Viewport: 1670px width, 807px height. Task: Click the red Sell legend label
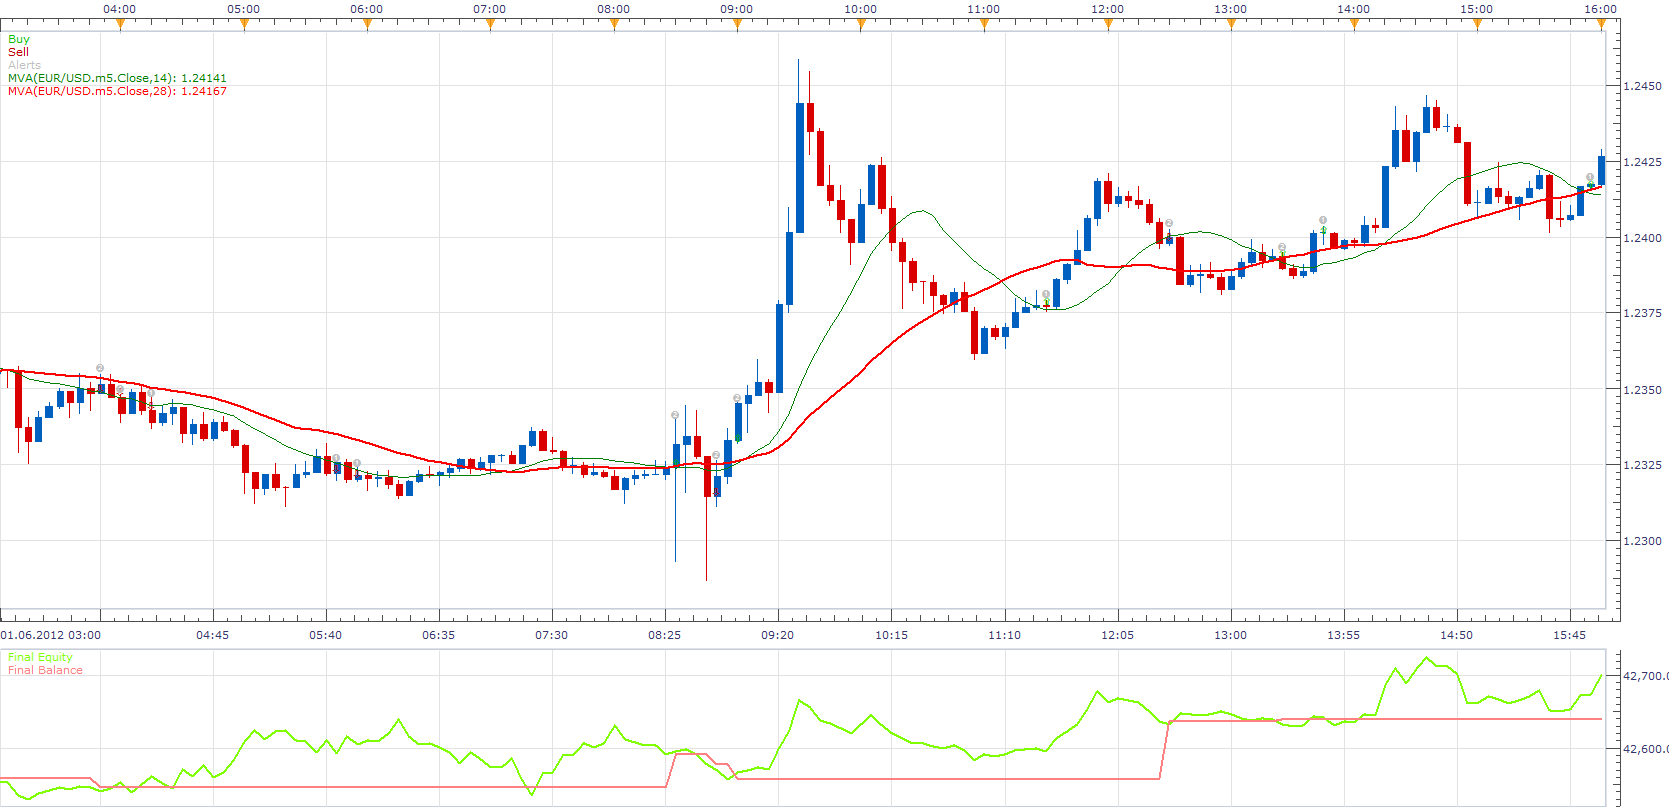pyautogui.click(x=18, y=52)
